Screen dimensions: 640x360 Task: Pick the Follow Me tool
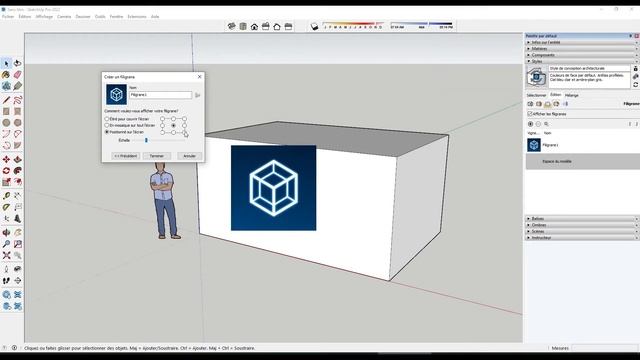tap(18, 171)
